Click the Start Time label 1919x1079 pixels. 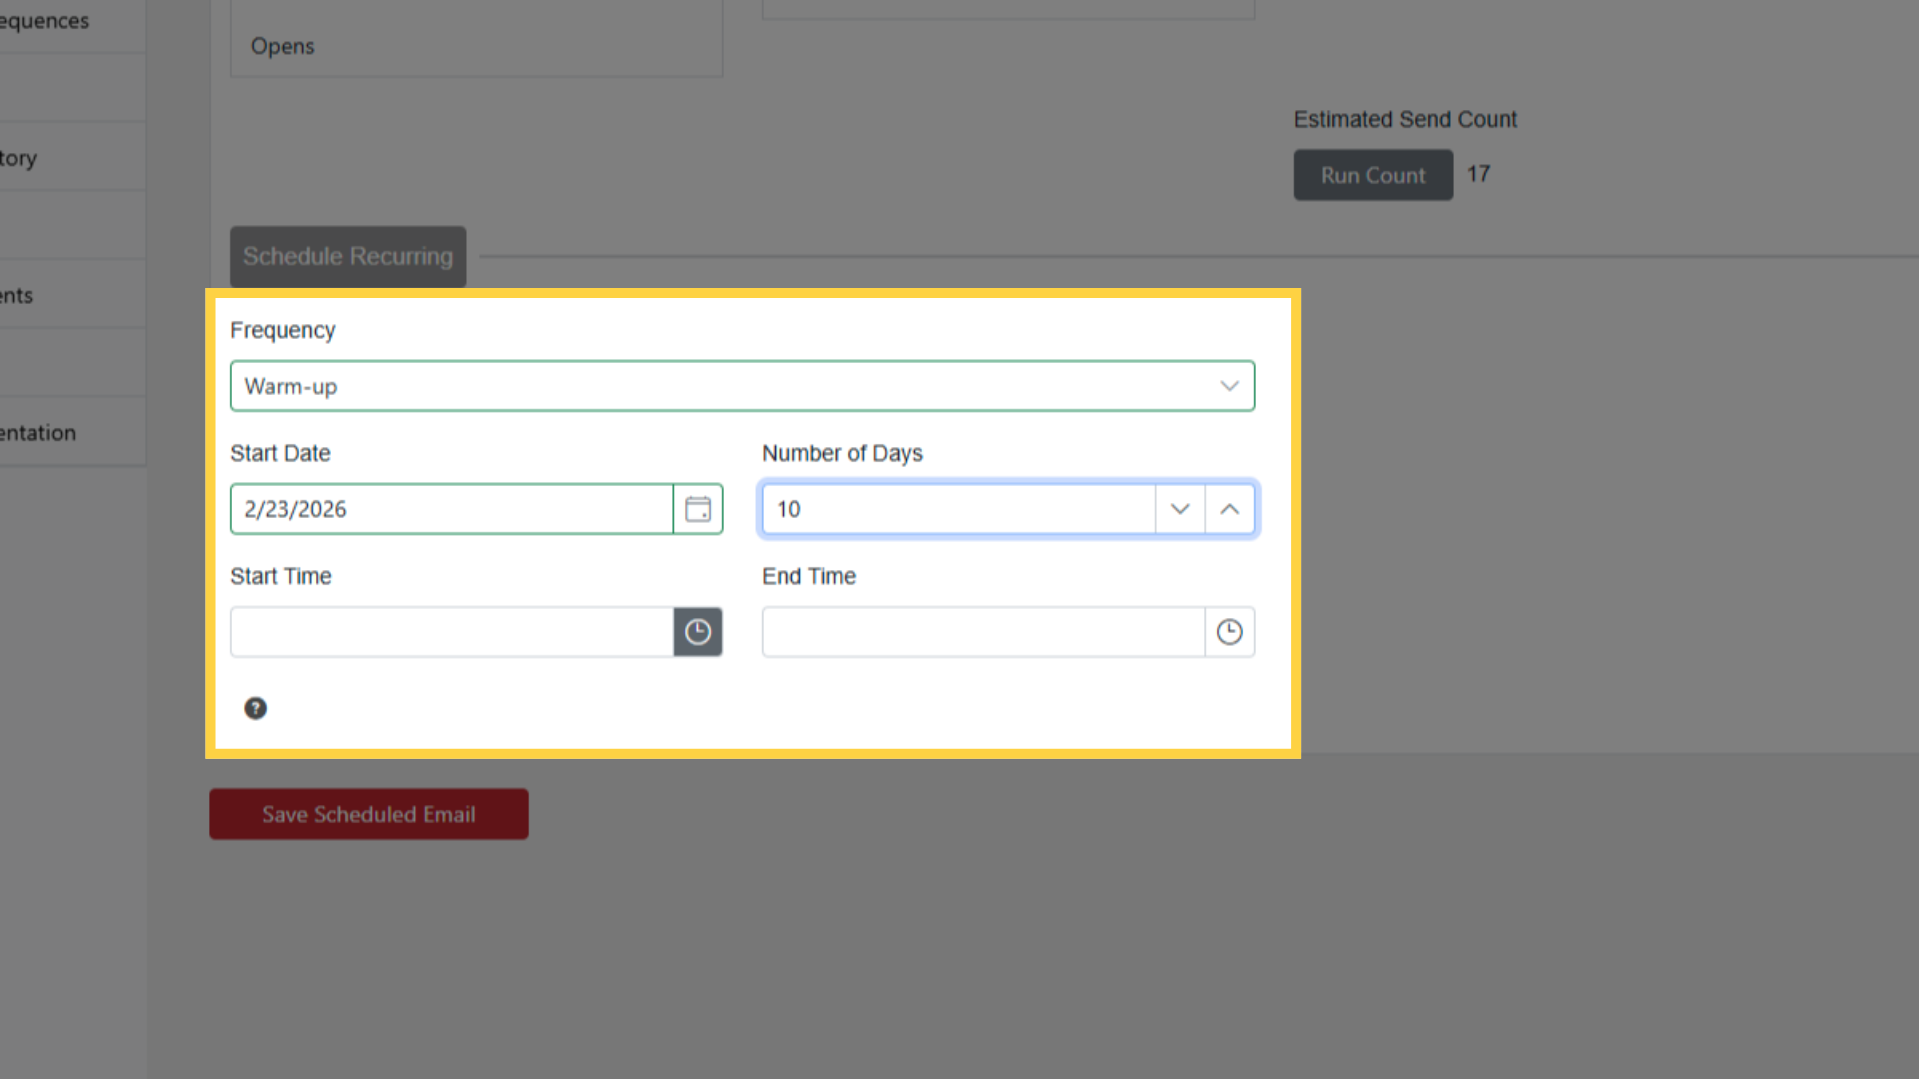pos(281,576)
